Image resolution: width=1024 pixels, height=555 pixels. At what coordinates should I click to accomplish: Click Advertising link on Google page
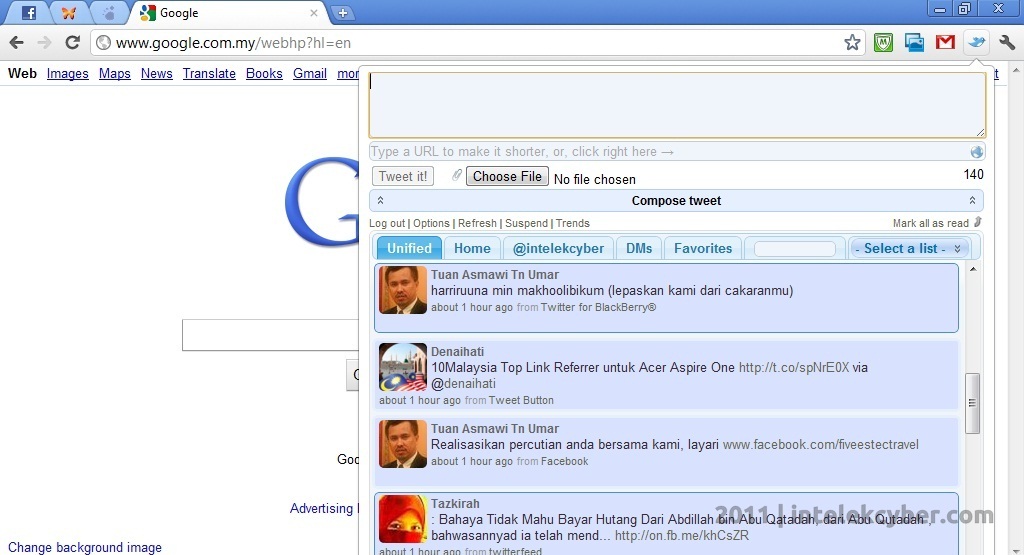point(321,508)
